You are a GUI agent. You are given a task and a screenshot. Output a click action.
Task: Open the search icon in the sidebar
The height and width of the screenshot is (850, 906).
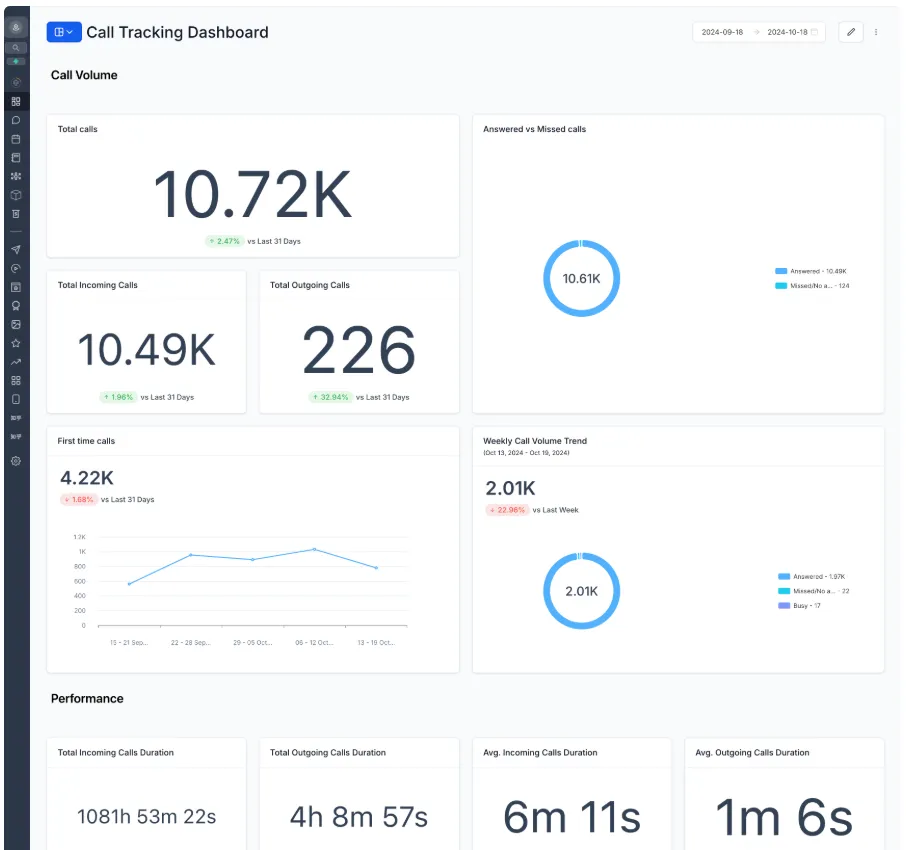tap(16, 48)
